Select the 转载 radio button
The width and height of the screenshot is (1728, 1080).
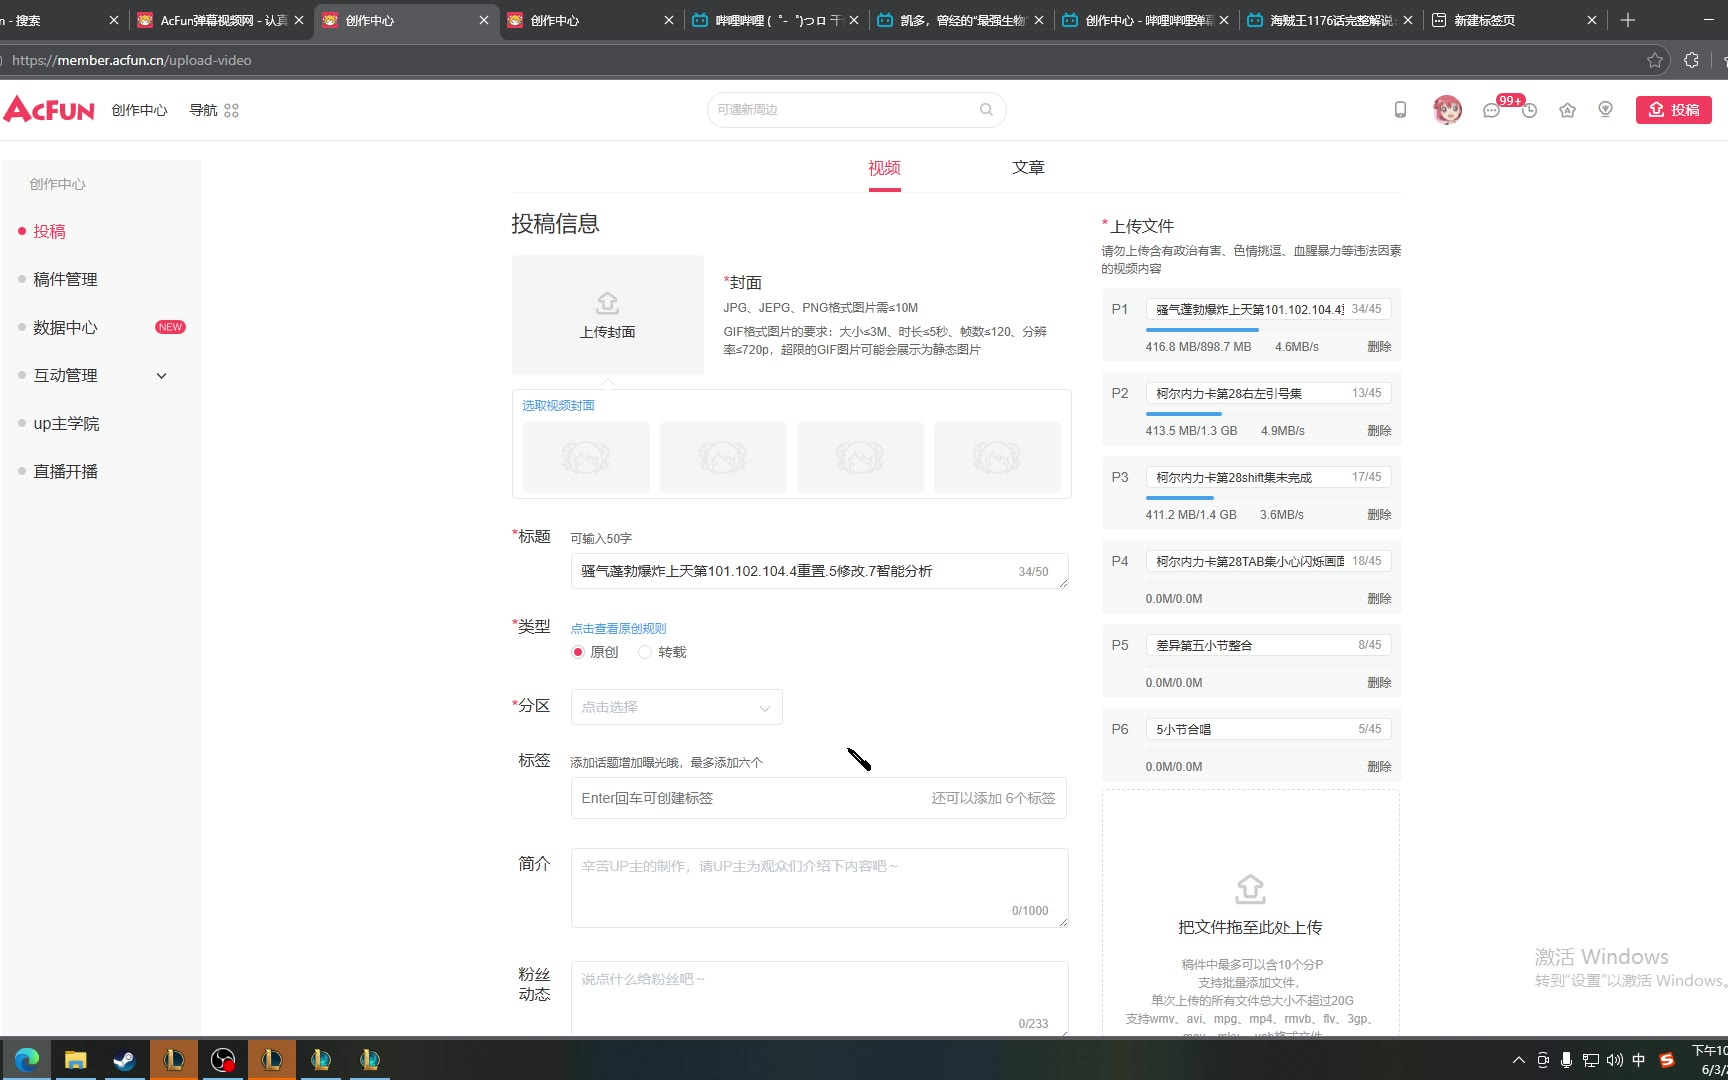click(645, 652)
